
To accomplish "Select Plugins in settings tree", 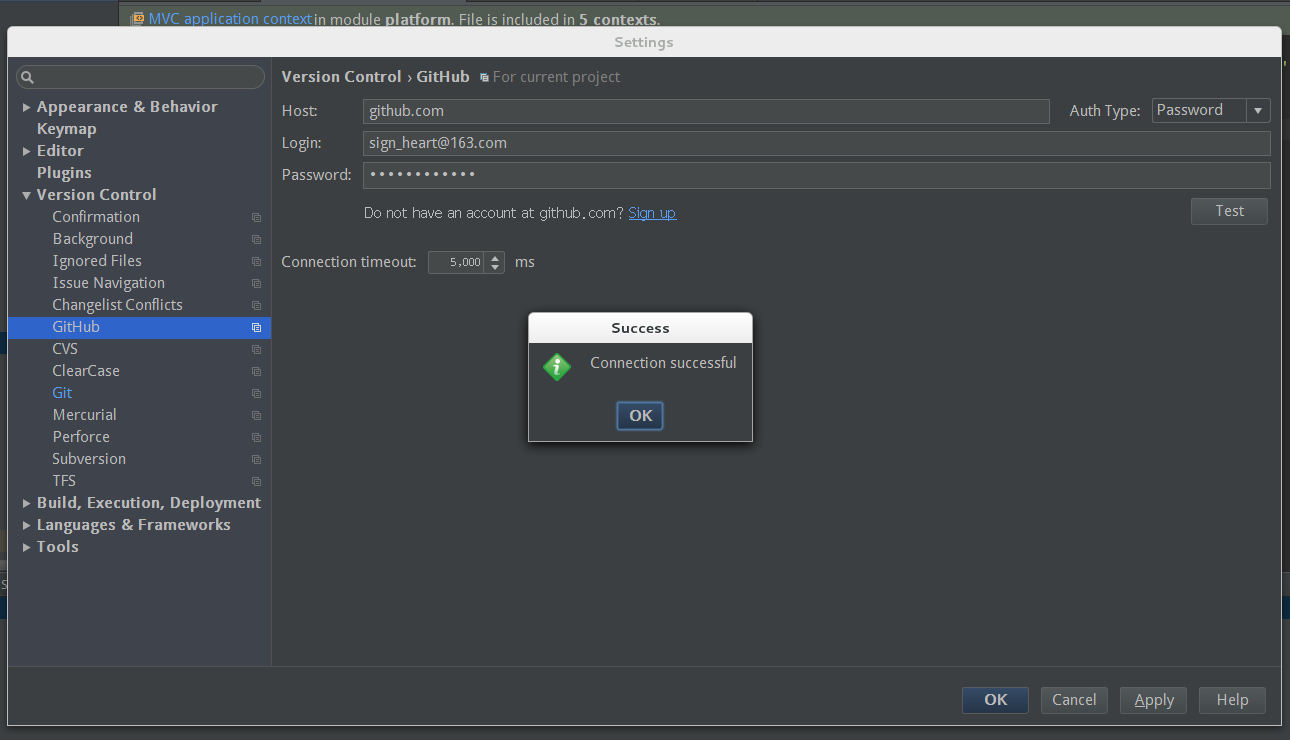I will 64,173.
